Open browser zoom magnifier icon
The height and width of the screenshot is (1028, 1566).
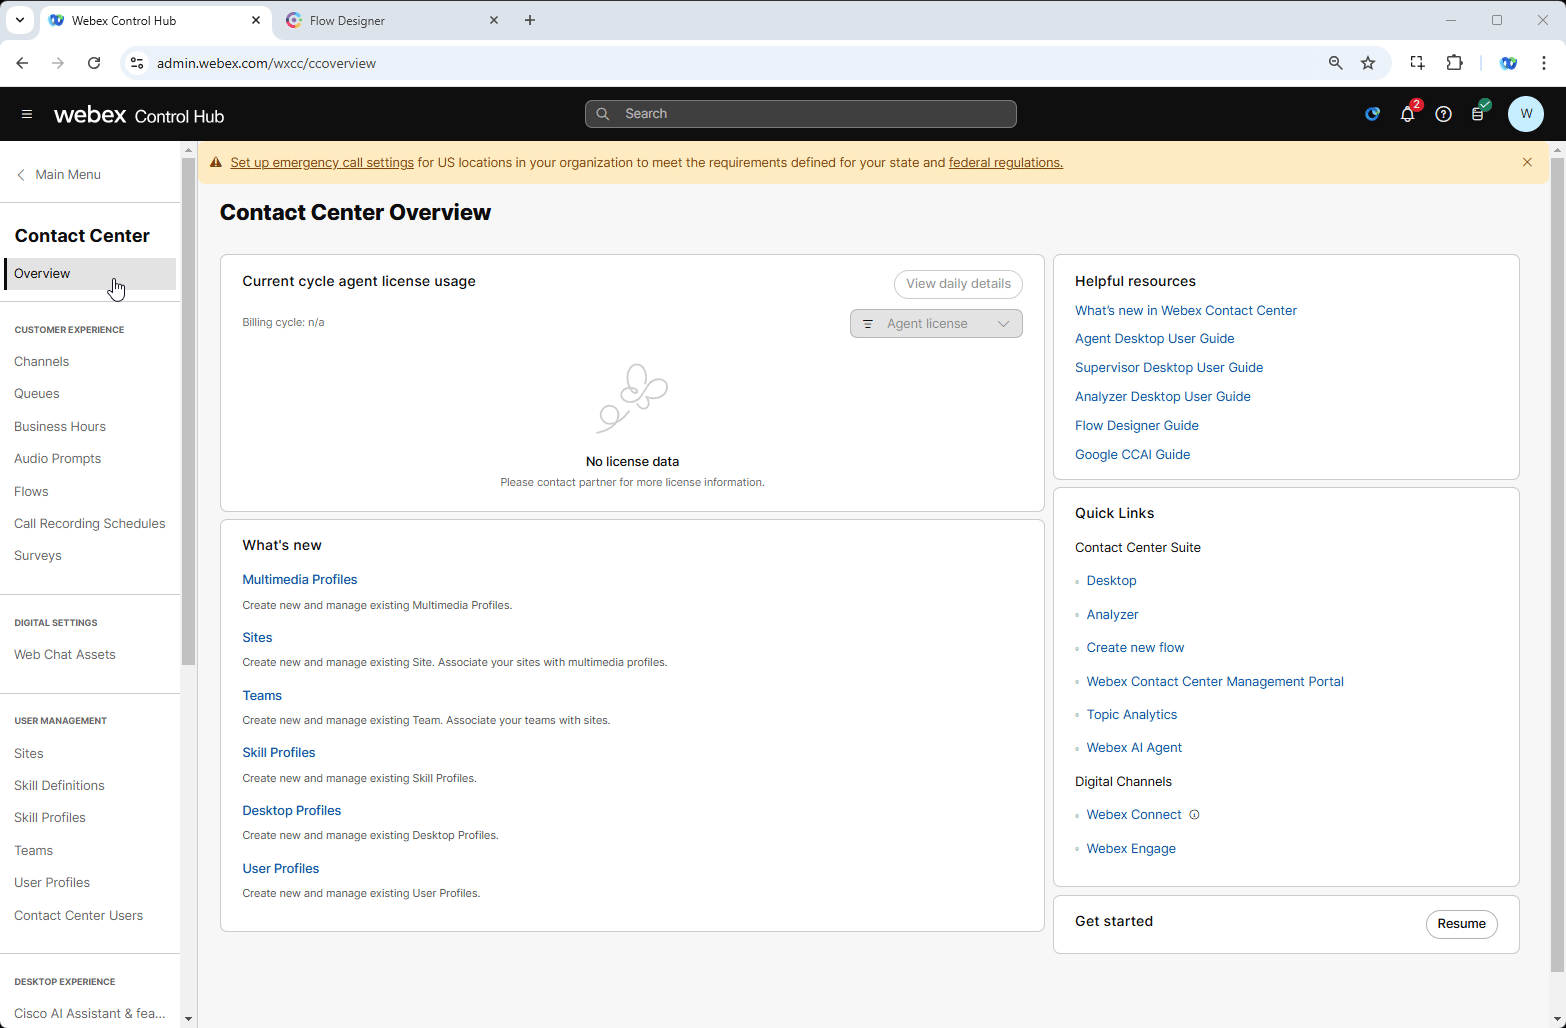(x=1335, y=63)
